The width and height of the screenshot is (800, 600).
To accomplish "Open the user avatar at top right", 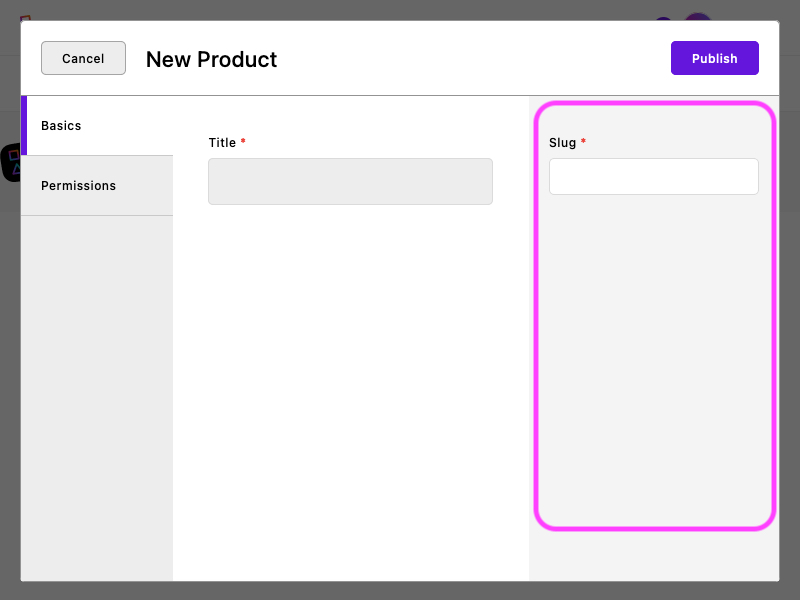I will (698, 17).
